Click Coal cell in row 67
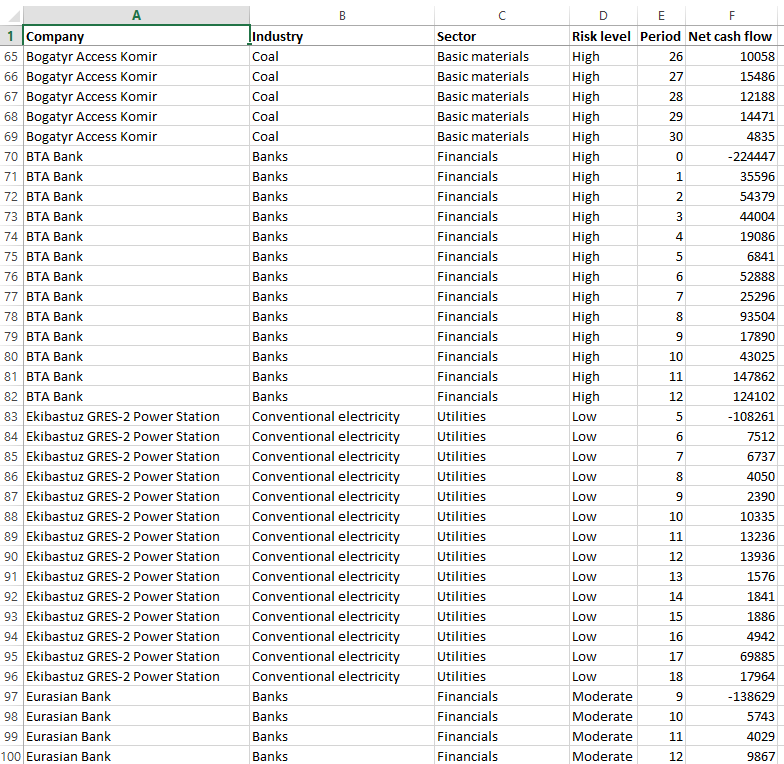This screenshot has width=784, height=764. (342, 96)
